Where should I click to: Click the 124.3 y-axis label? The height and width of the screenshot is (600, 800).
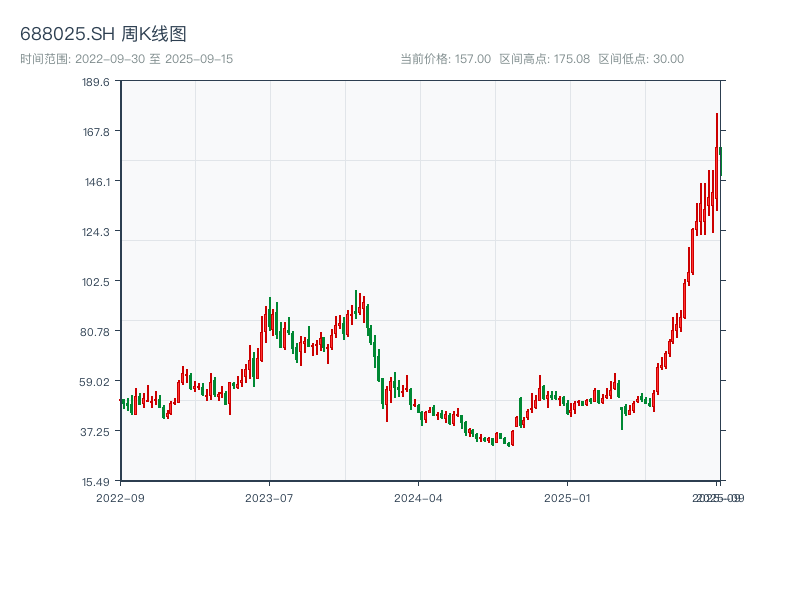96,232
